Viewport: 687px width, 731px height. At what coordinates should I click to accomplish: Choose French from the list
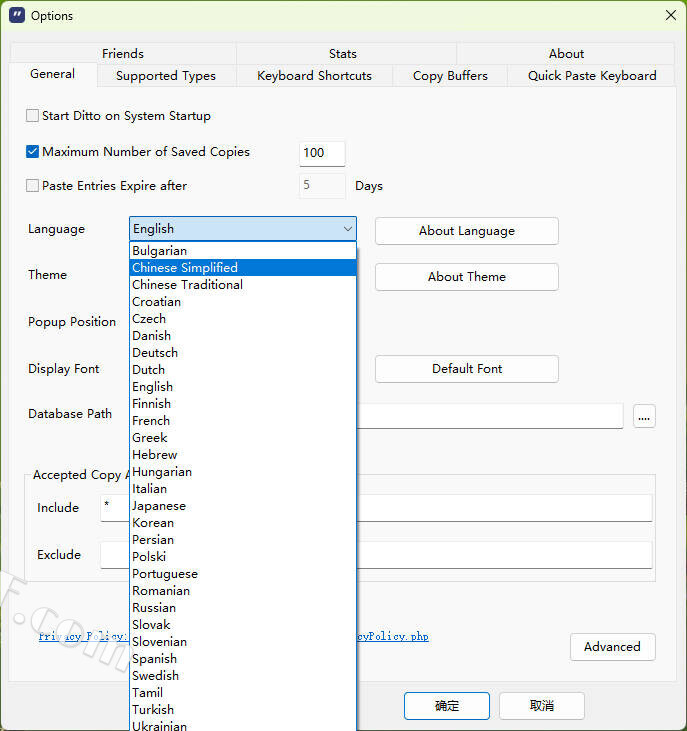point(243,421)
